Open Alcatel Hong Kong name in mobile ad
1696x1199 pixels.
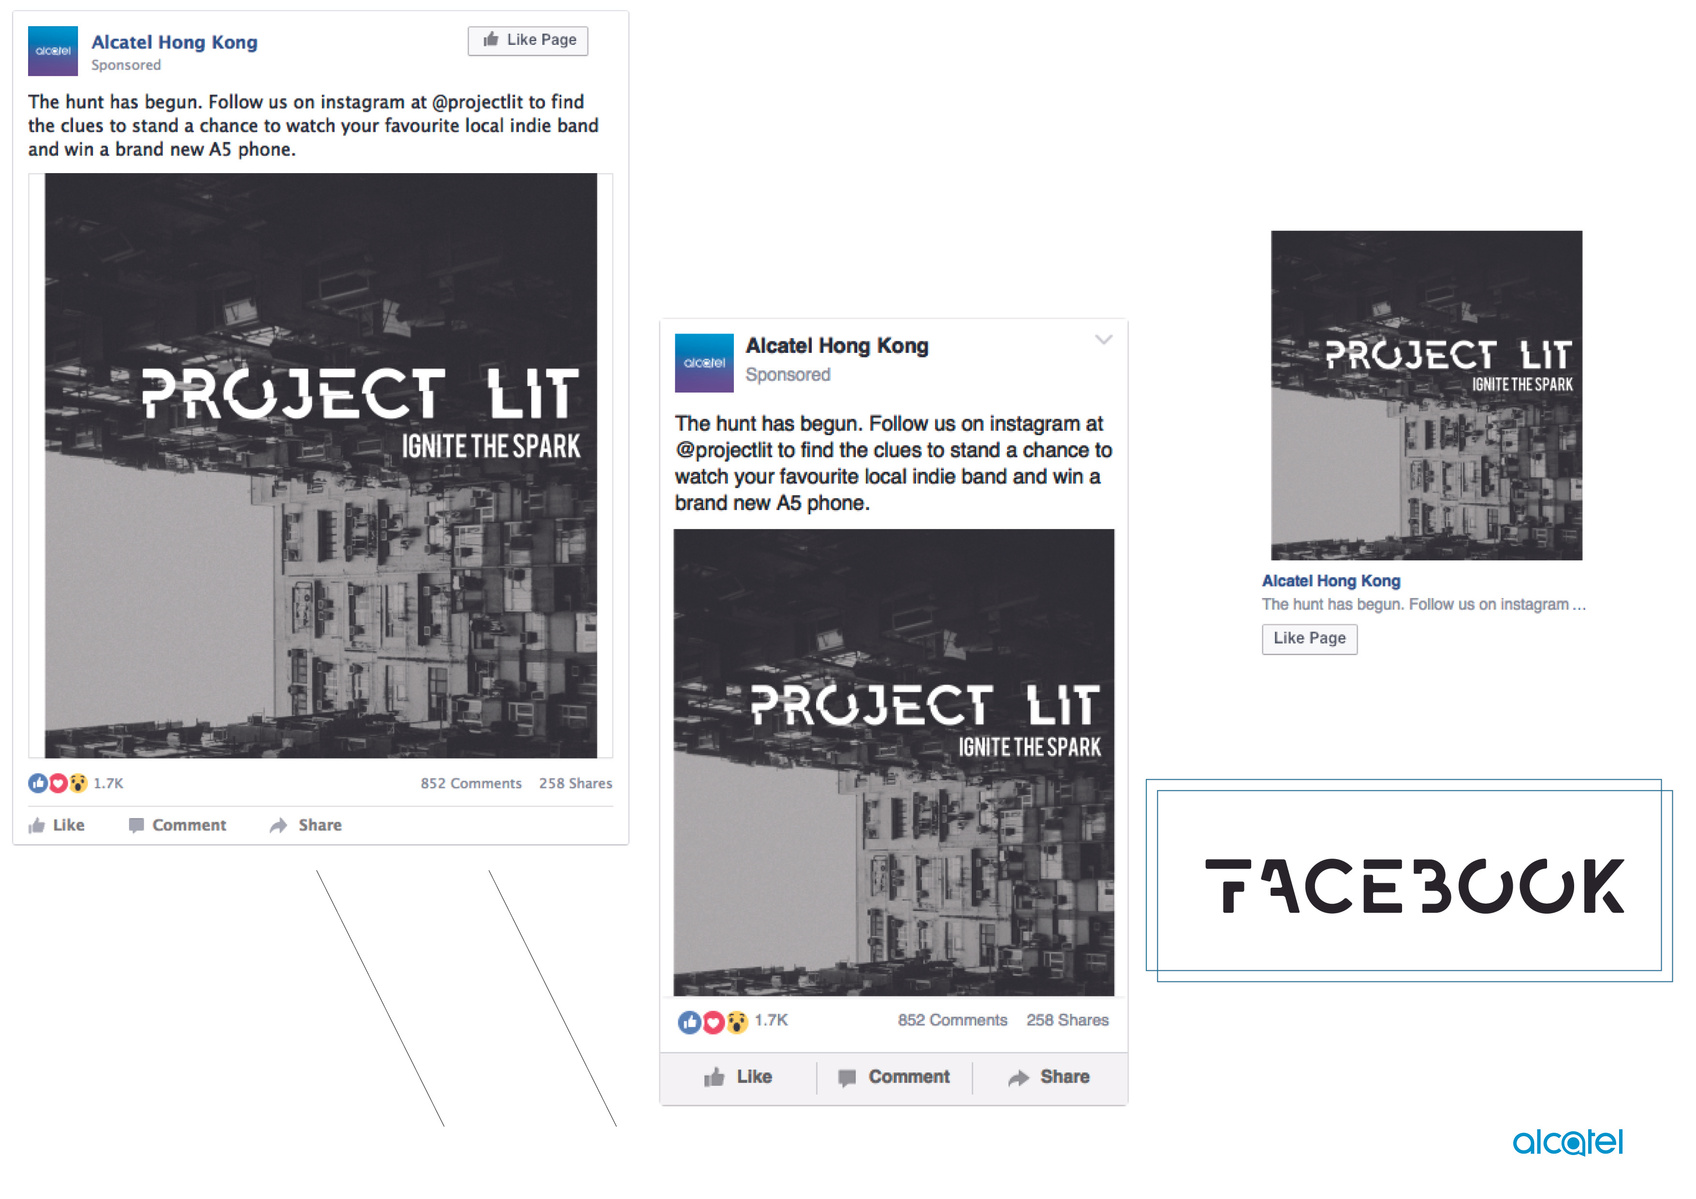(x=837, y=346)
